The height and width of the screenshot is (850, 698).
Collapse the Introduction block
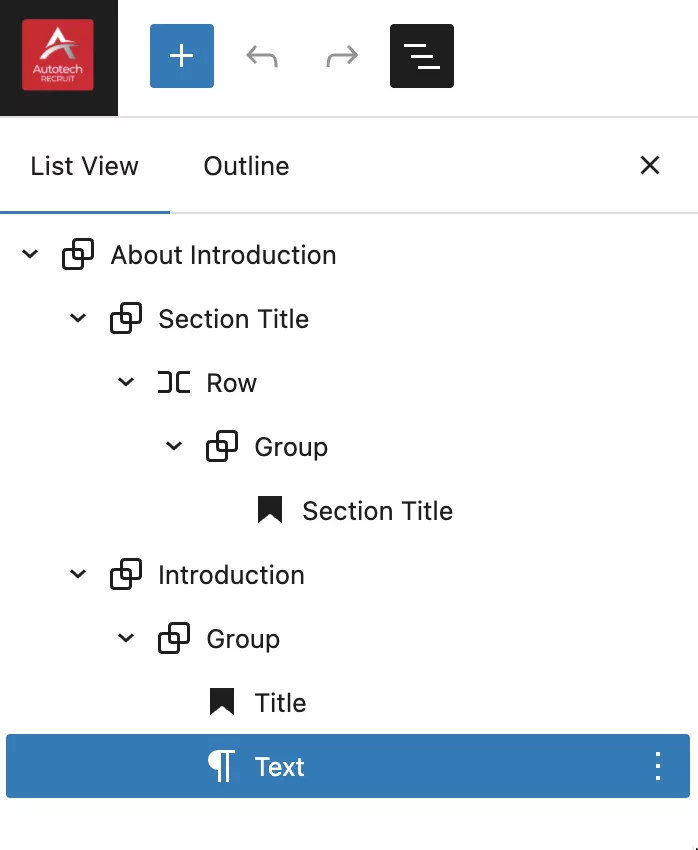(78, 575)
